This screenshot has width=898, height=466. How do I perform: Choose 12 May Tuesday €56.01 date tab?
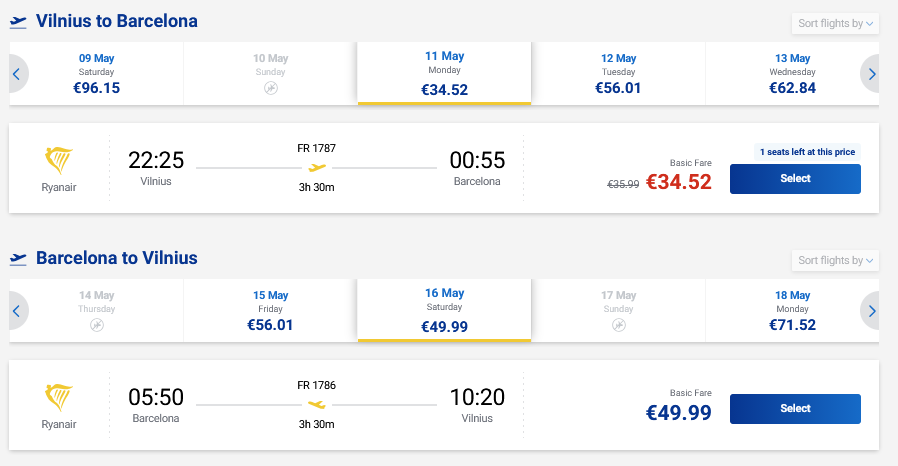(x=619, y=74)
